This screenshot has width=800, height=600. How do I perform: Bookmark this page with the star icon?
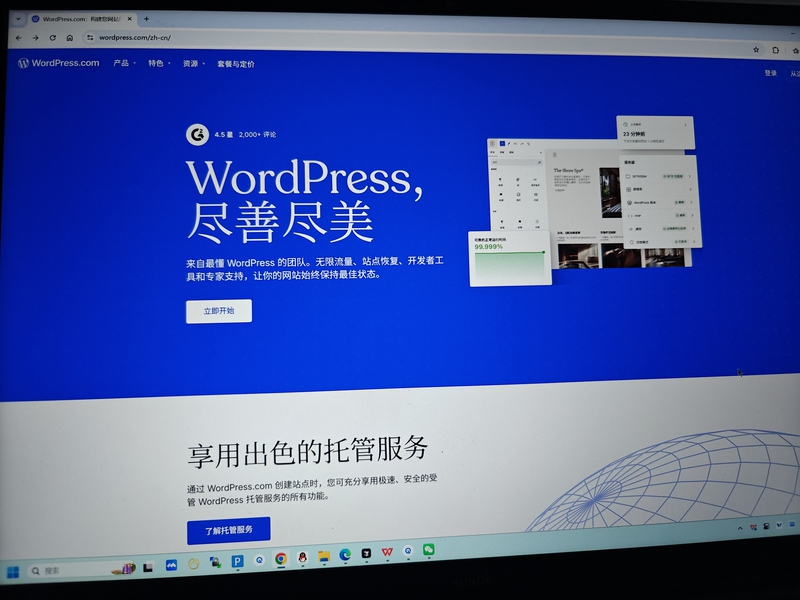pos(756,49)
